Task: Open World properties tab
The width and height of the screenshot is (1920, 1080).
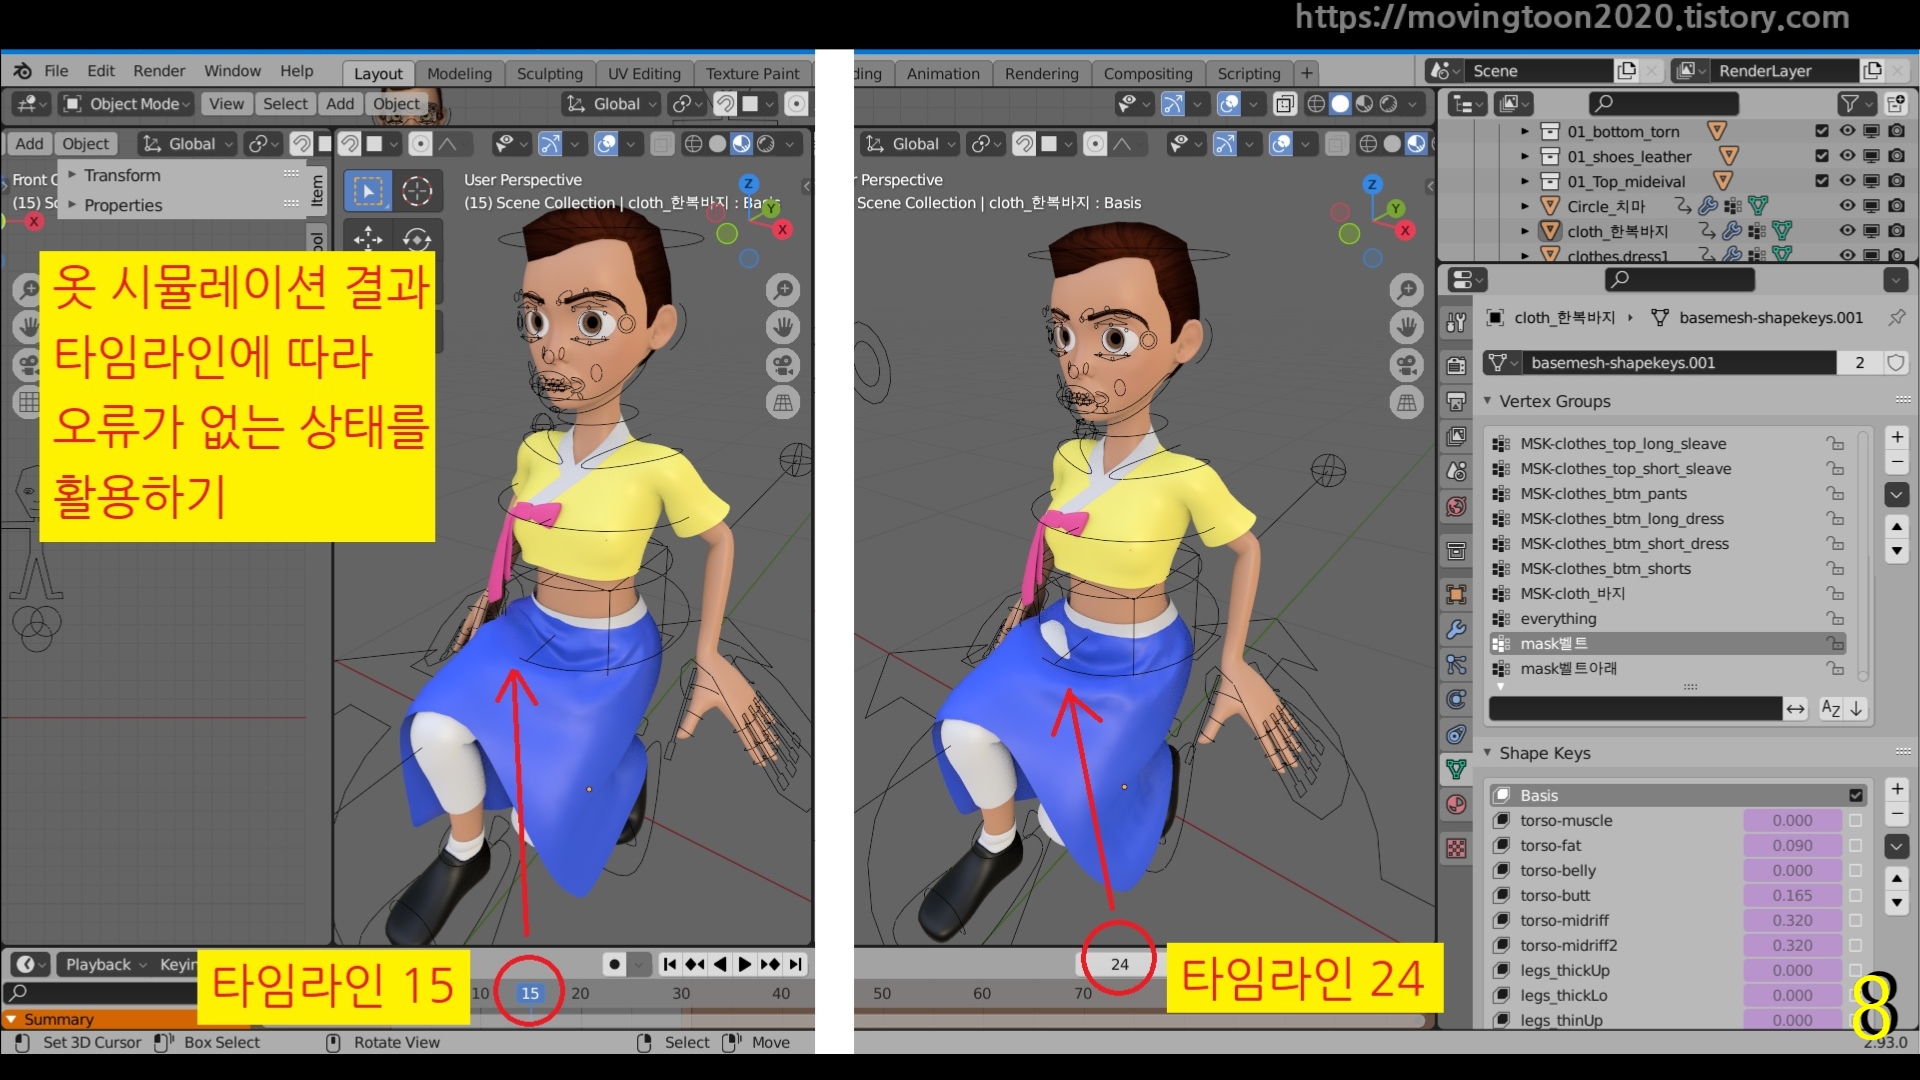Action: coord(1456,506)
